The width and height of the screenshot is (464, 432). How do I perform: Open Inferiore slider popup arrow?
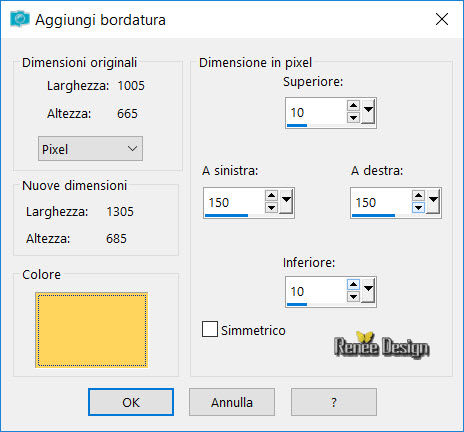coord(368,290)
